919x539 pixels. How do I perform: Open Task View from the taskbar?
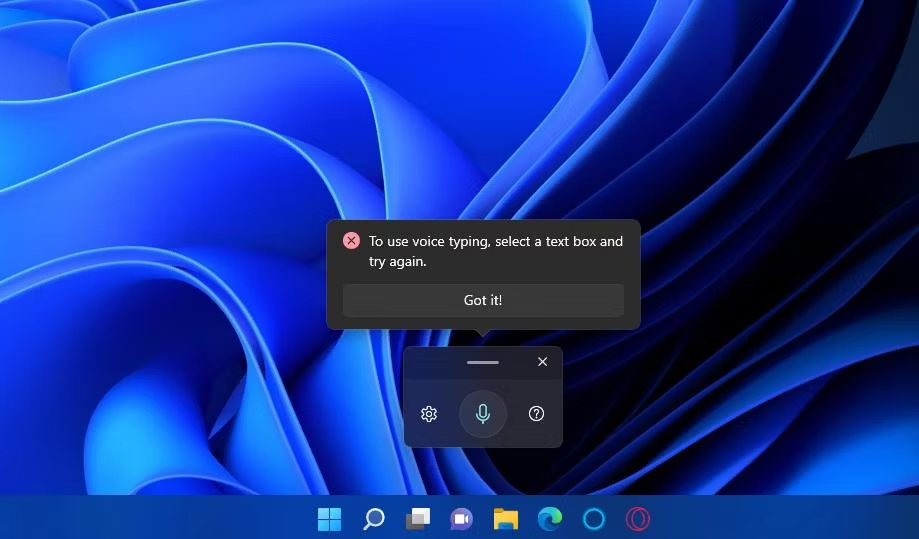[418, 519]
